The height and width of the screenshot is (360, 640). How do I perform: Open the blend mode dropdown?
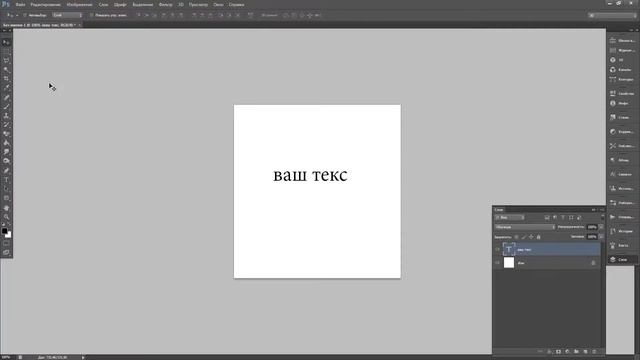coord(525,227)
